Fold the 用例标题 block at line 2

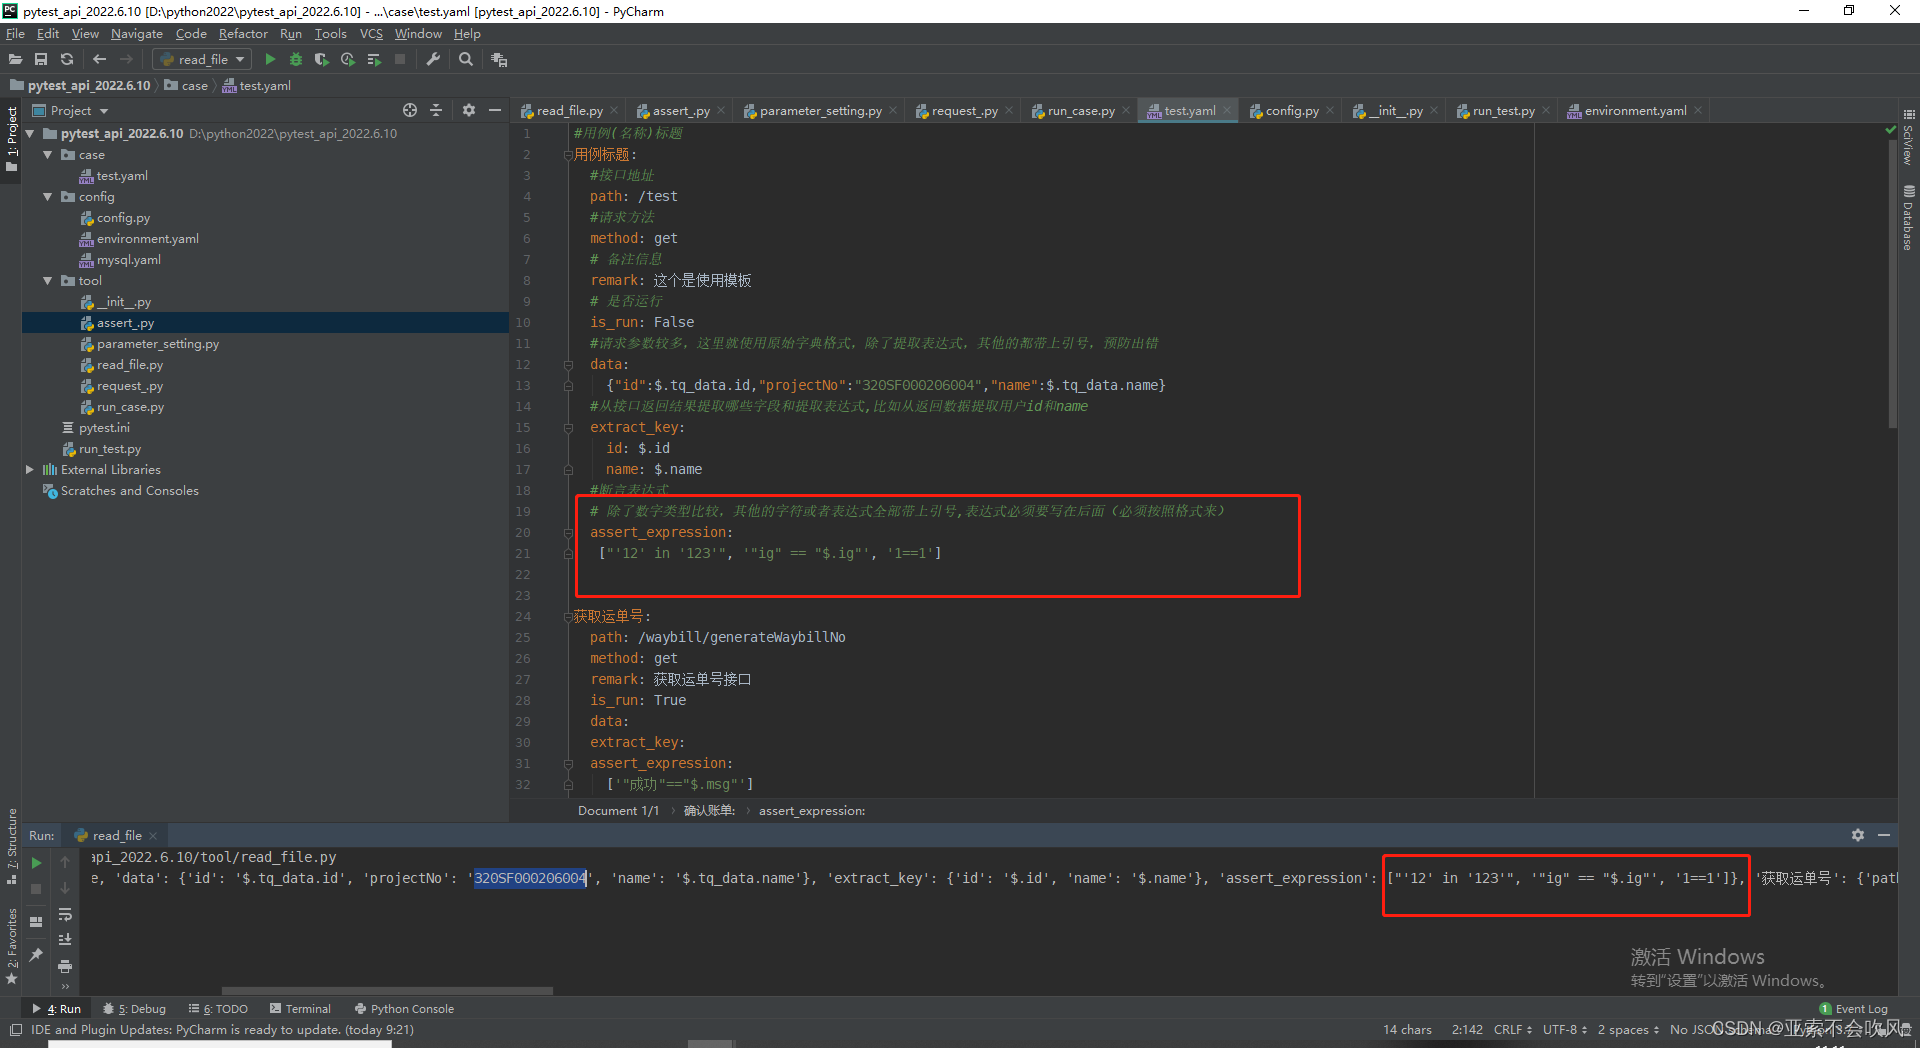(567, 154)
